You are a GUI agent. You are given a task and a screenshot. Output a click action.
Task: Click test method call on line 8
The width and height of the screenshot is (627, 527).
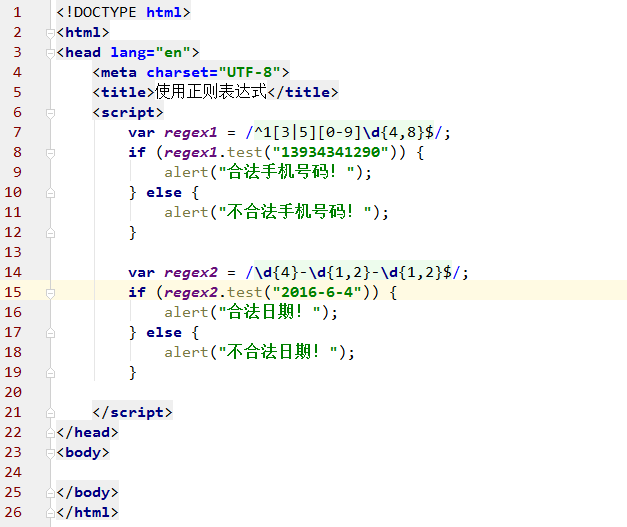pos(245,152)
